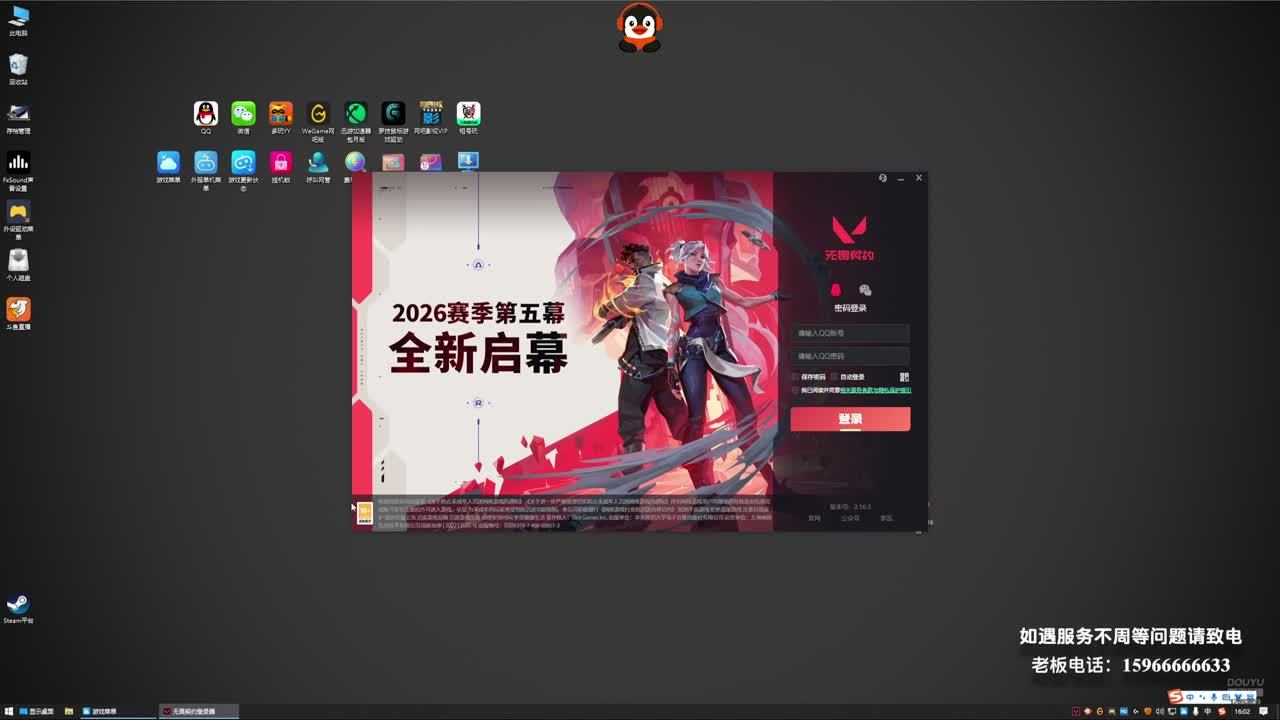Screen dimensions: 1280x720
Task: Open the Douyu live streaming desktop icon
Action: coord(18,314)
